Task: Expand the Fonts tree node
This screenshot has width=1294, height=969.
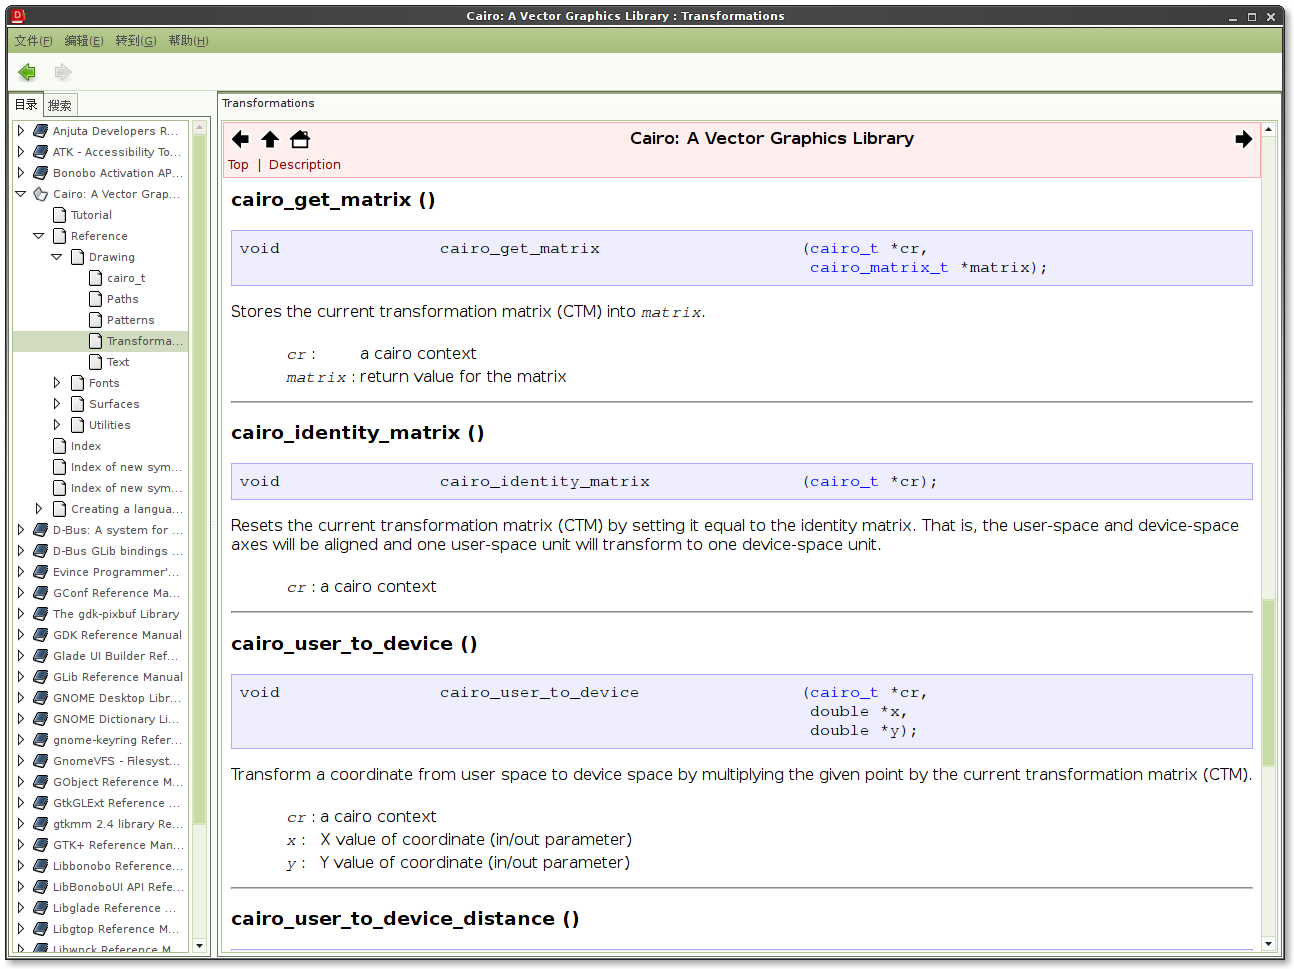Action: [x=57, y=383]
